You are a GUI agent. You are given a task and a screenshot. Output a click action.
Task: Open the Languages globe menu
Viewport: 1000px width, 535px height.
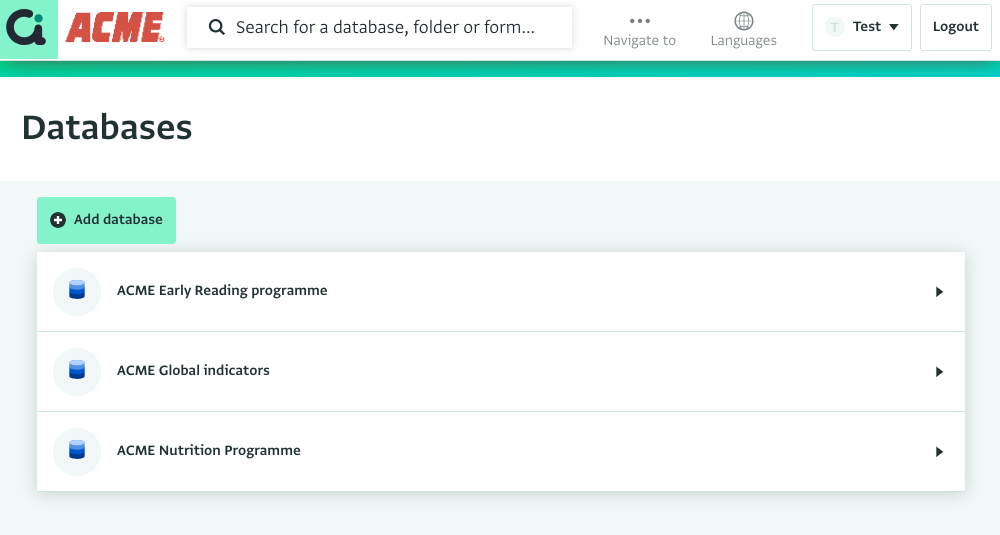click(744, 30)
